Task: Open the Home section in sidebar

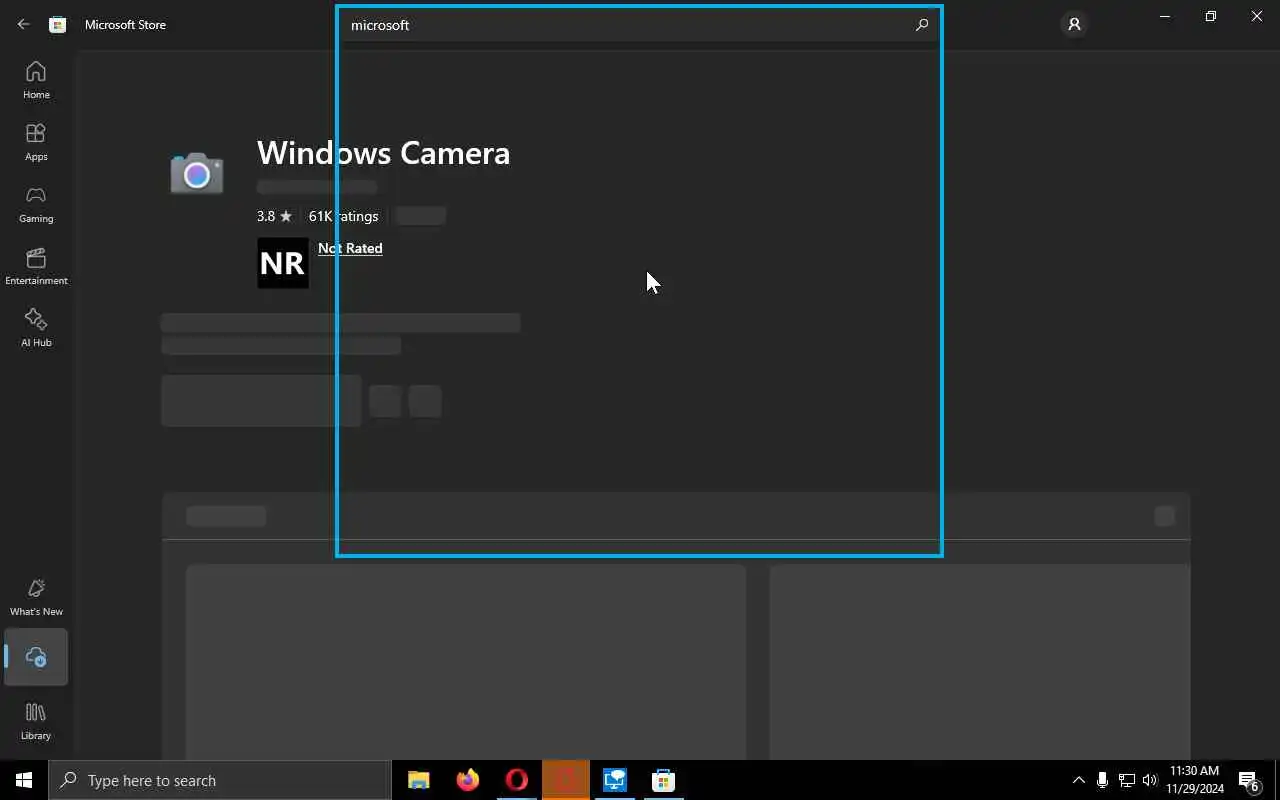Action: [36, 80]
